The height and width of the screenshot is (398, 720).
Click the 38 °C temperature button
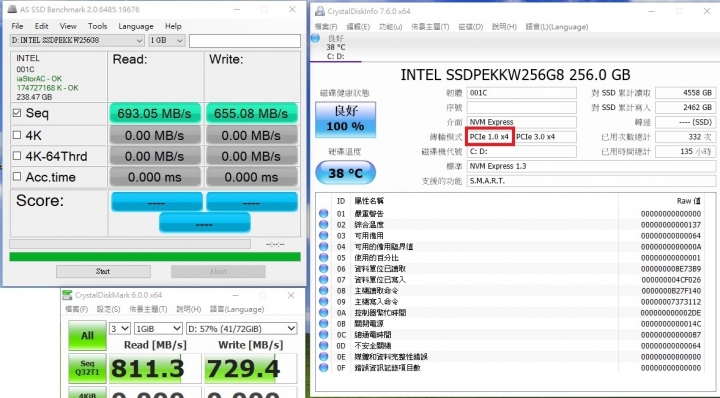pos(345,173)
